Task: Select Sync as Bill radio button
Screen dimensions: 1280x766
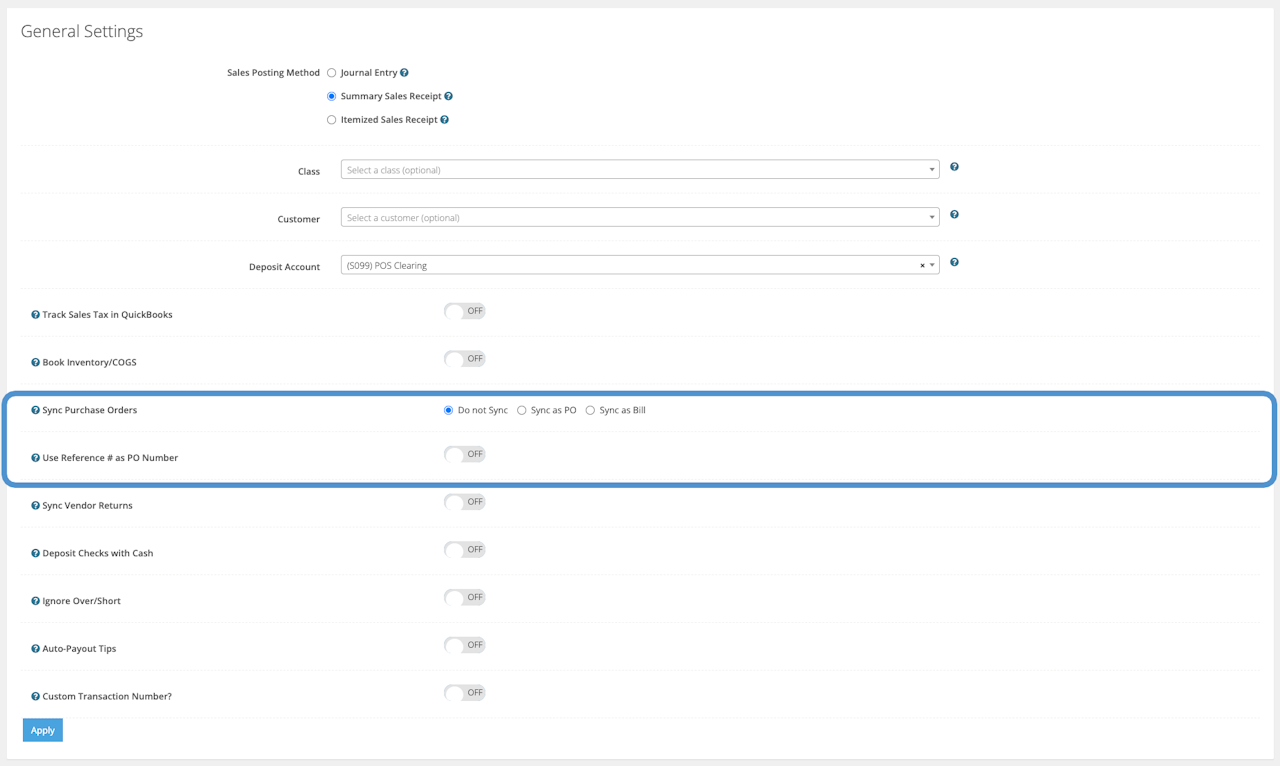Action: pyautogui.click(x=590, y=411)
